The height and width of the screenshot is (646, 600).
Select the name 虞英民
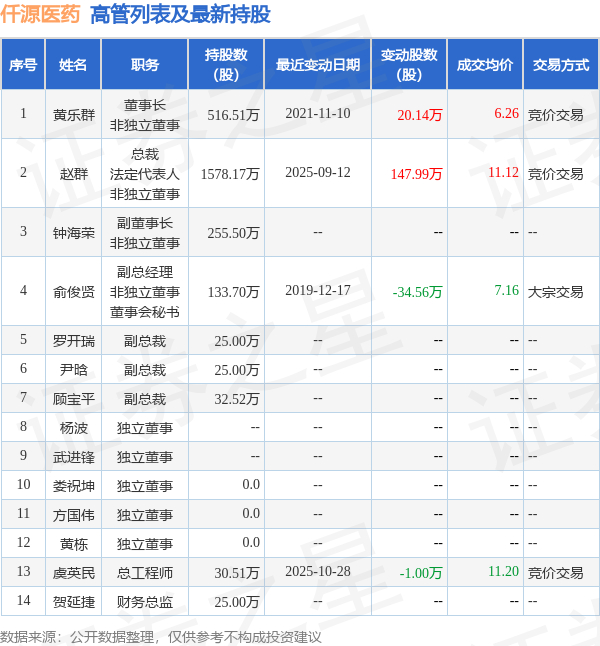pyautogui.click(x=74, y=573)
